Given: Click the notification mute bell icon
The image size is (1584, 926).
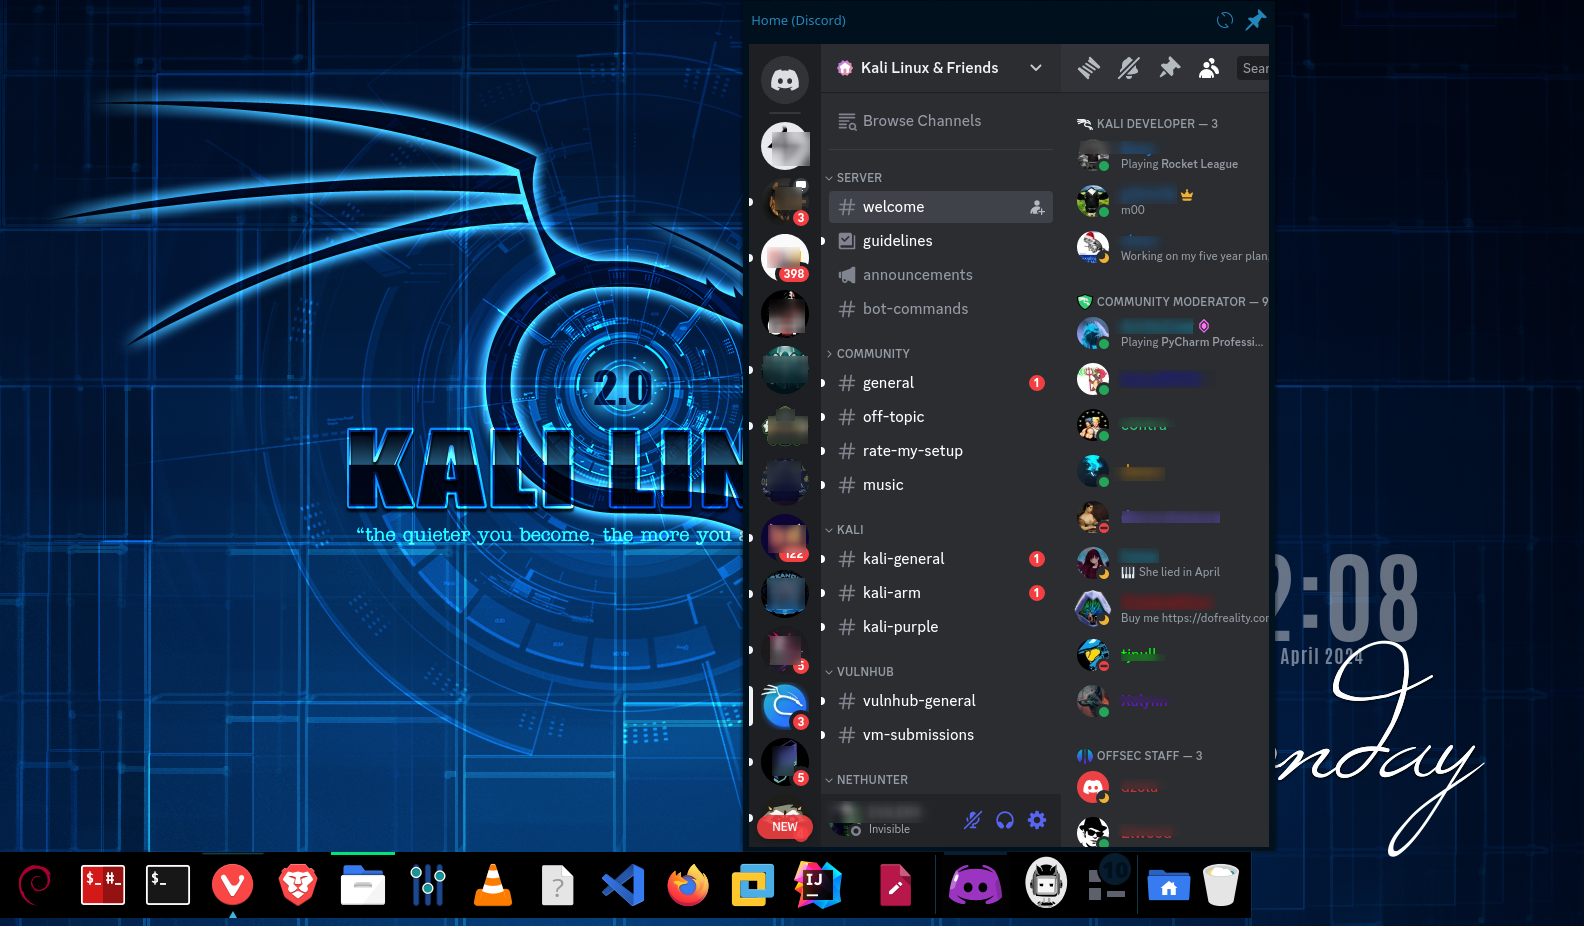Looking at the screenshot, I should (x=1129, y=68).
